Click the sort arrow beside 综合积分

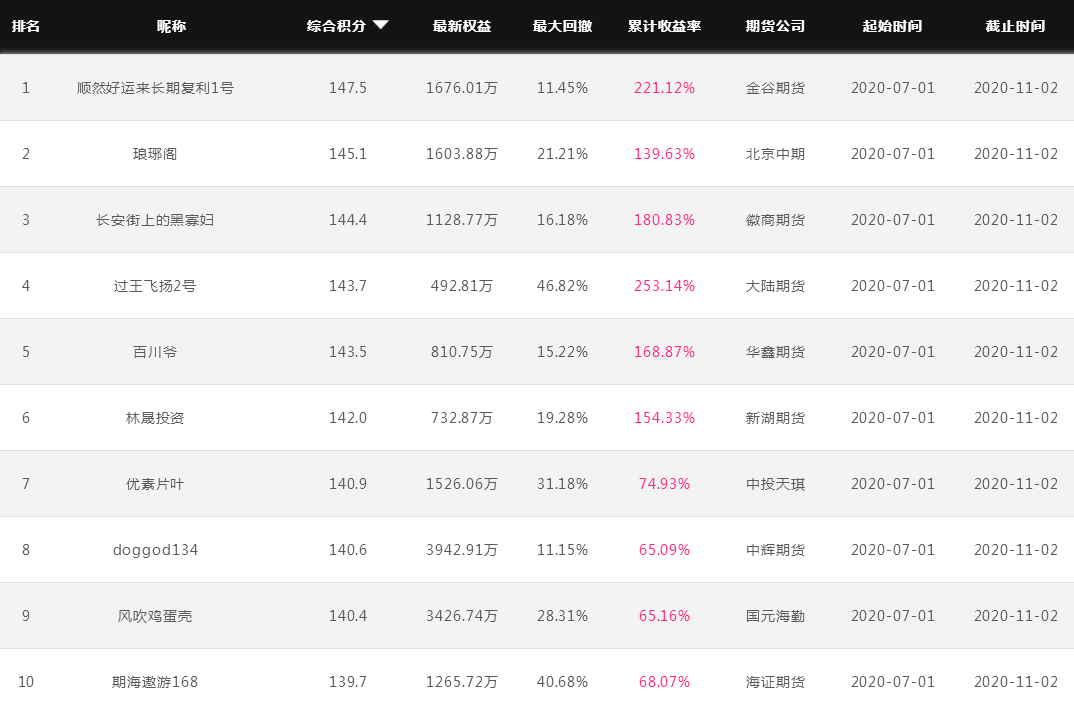[380, 25]
